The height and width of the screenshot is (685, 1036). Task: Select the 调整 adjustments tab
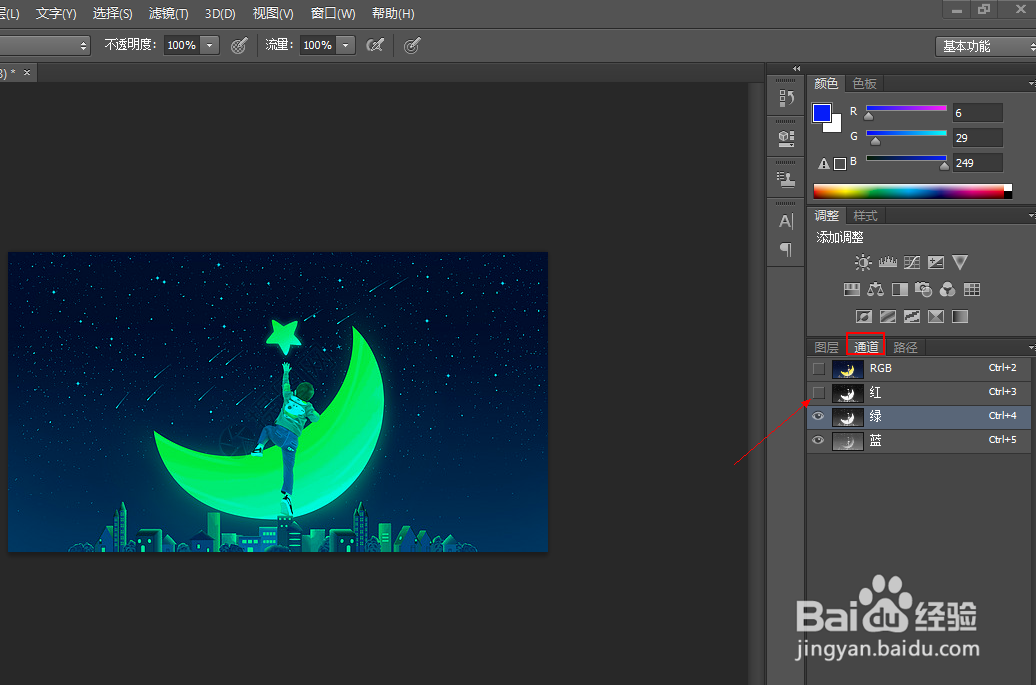[x=827, y=215]
